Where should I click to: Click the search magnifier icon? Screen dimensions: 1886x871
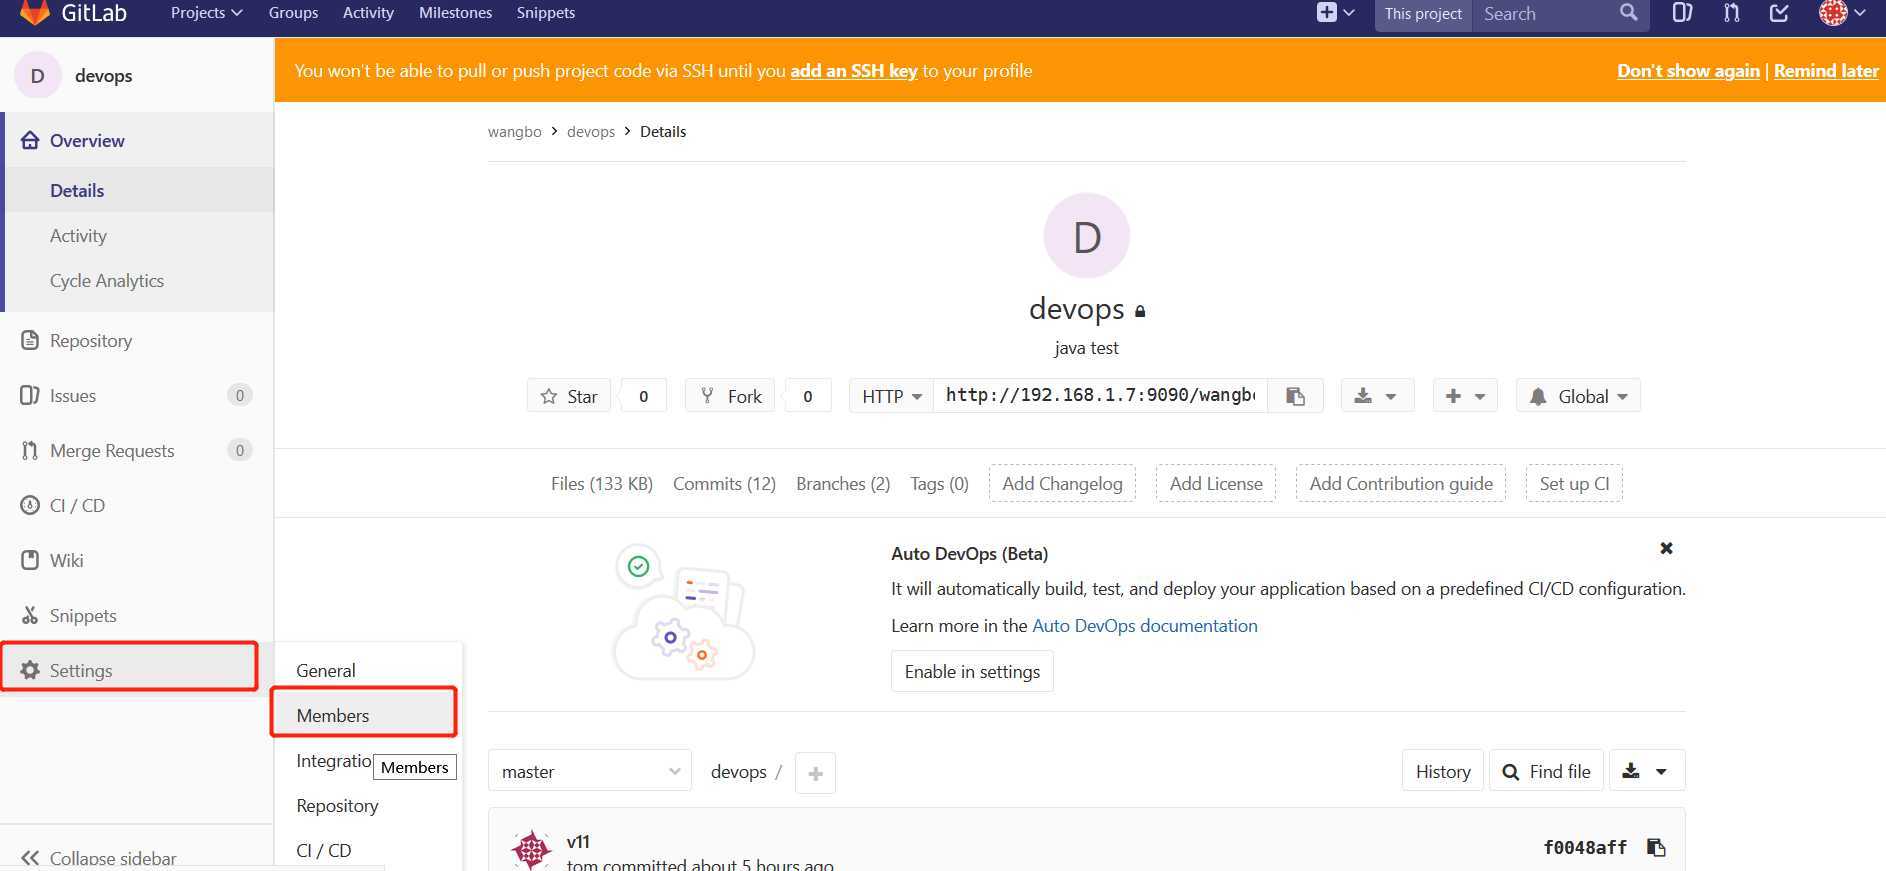pos(1629,13)
